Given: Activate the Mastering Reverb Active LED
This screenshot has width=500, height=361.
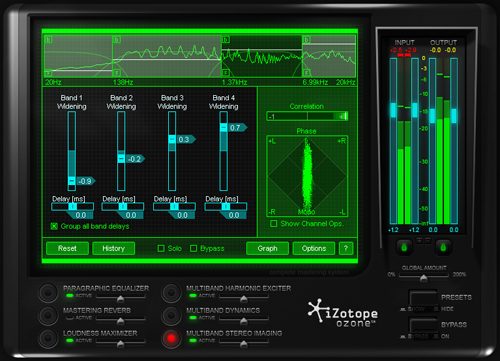Looking at the screenshot, I should point(70,318).
